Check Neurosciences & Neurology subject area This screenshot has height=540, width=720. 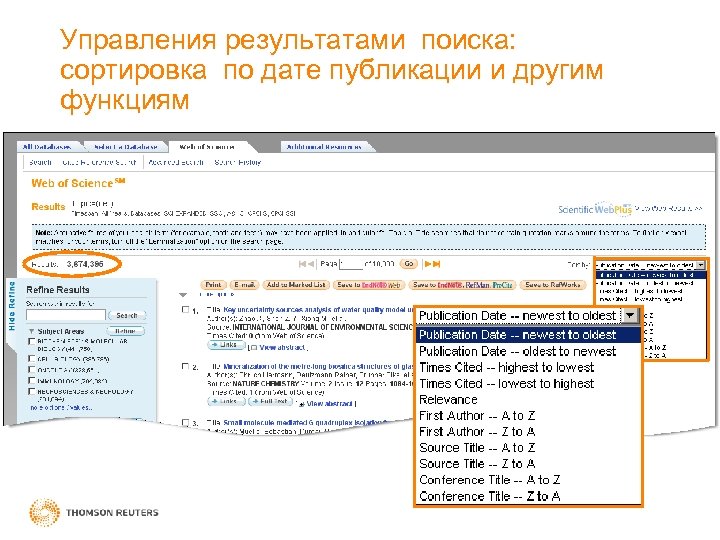click(32, 392)
